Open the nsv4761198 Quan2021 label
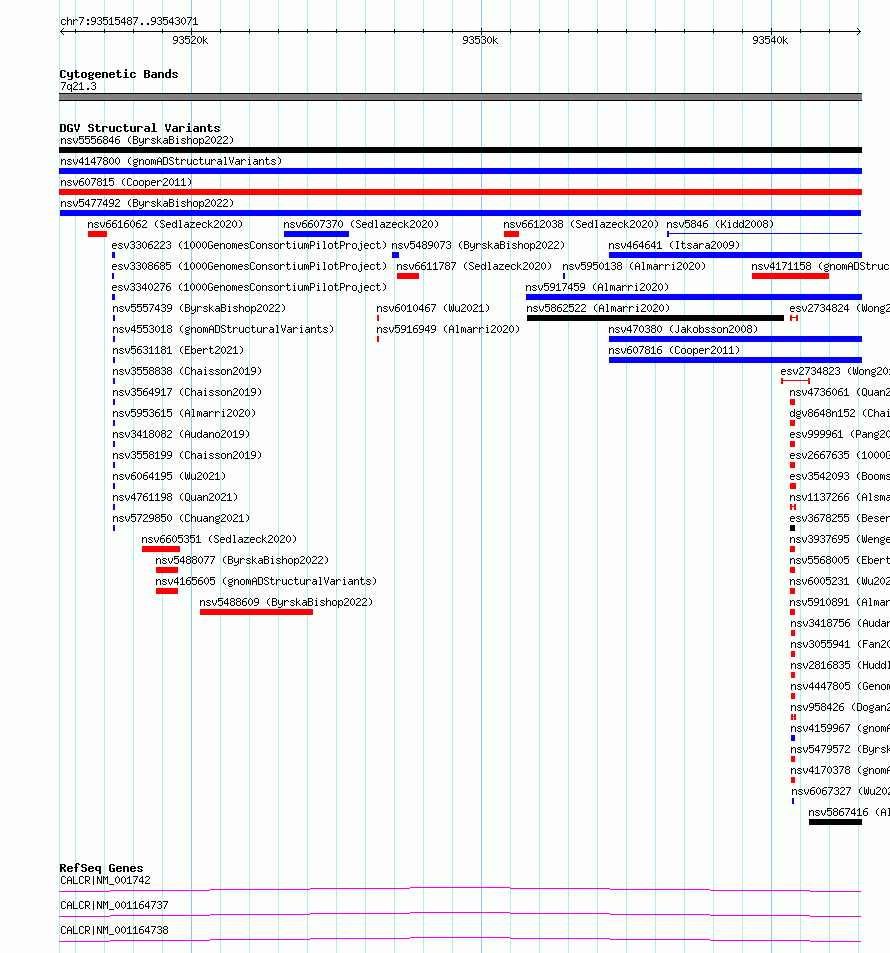 [x=175, y=497]
